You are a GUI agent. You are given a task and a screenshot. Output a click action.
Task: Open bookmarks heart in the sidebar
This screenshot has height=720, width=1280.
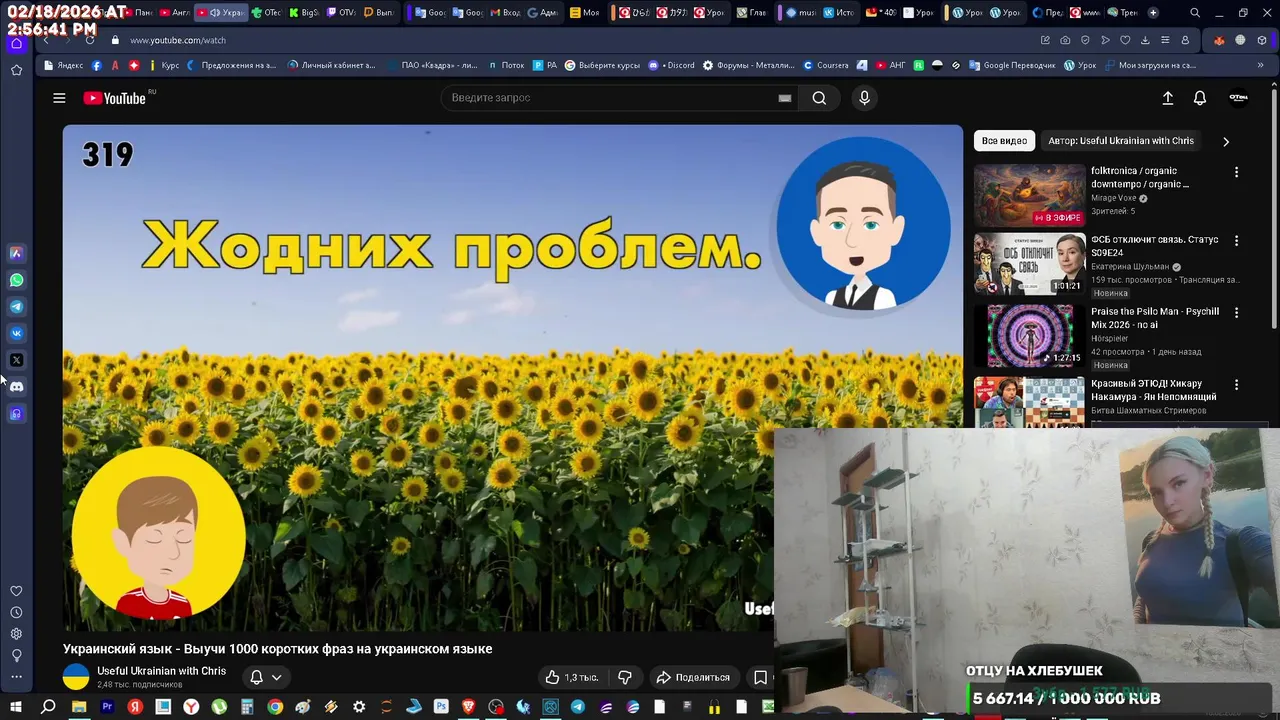pos(16,591)
